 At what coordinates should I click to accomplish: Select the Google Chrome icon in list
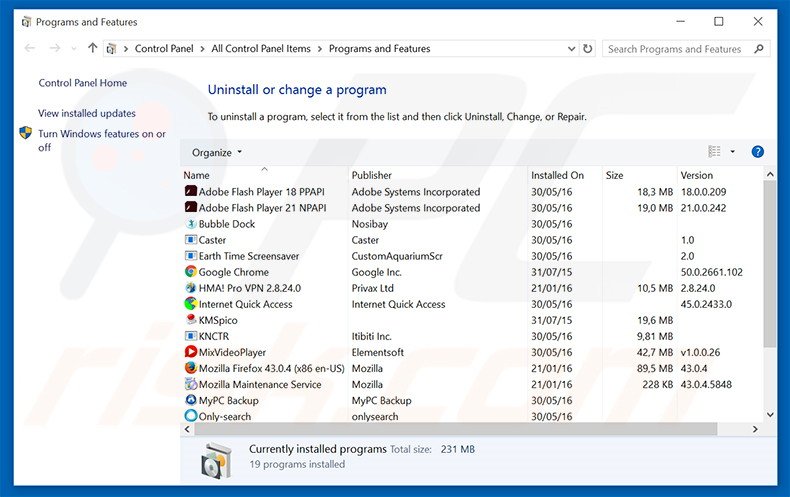coord(190,272)
